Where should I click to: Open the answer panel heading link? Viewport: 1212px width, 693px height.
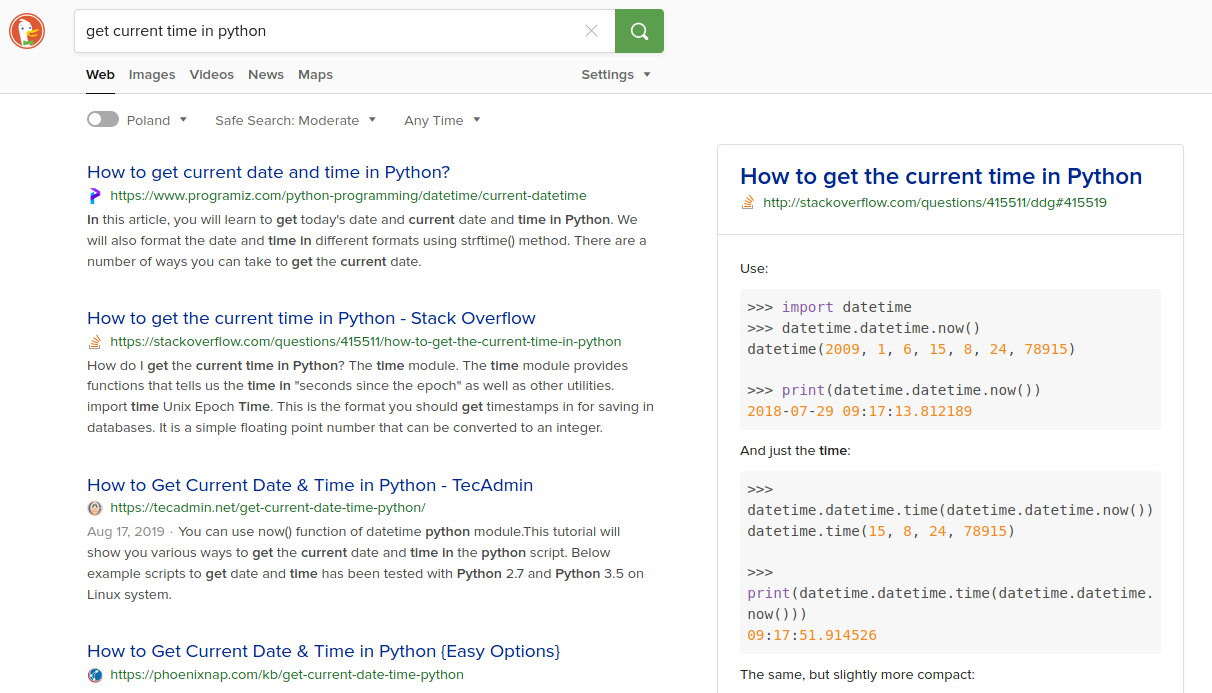941,177
